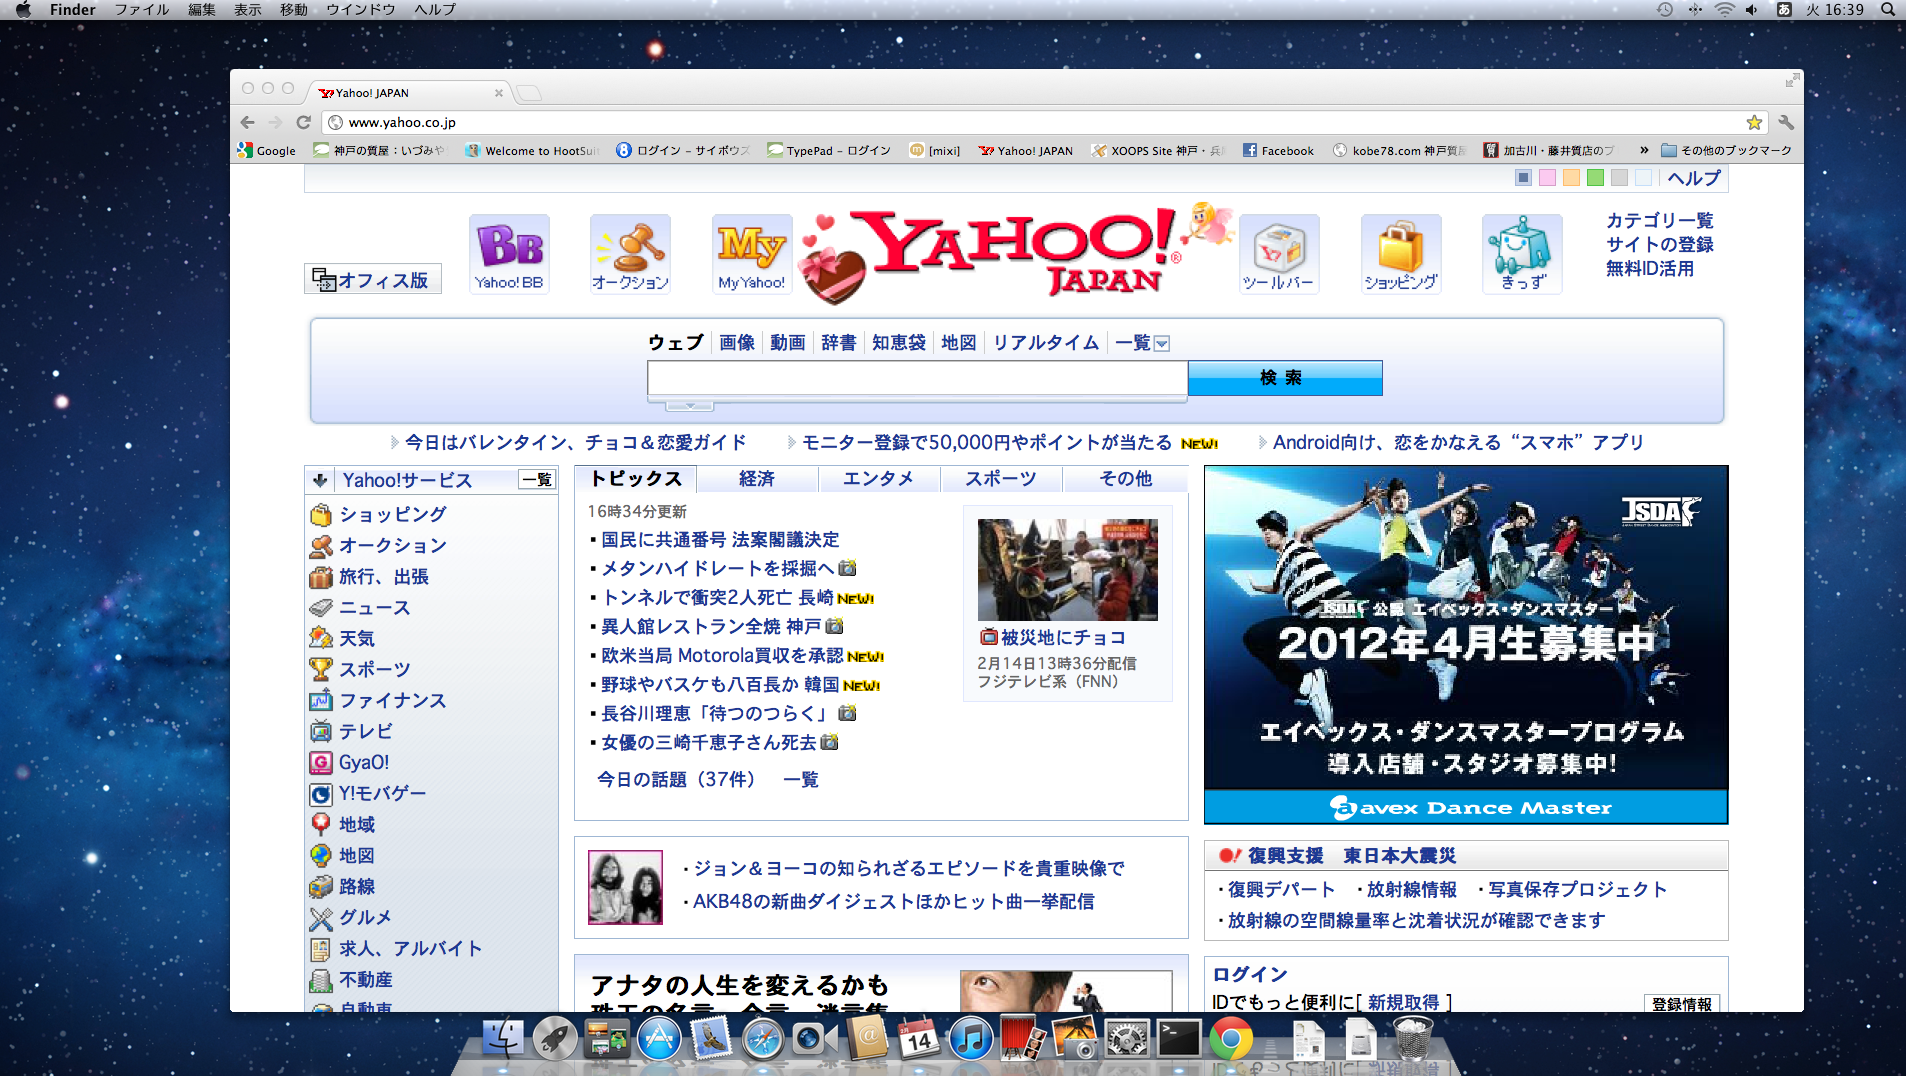Click the オフィス版 button
1906x1076 pixels.
(372, 280)
